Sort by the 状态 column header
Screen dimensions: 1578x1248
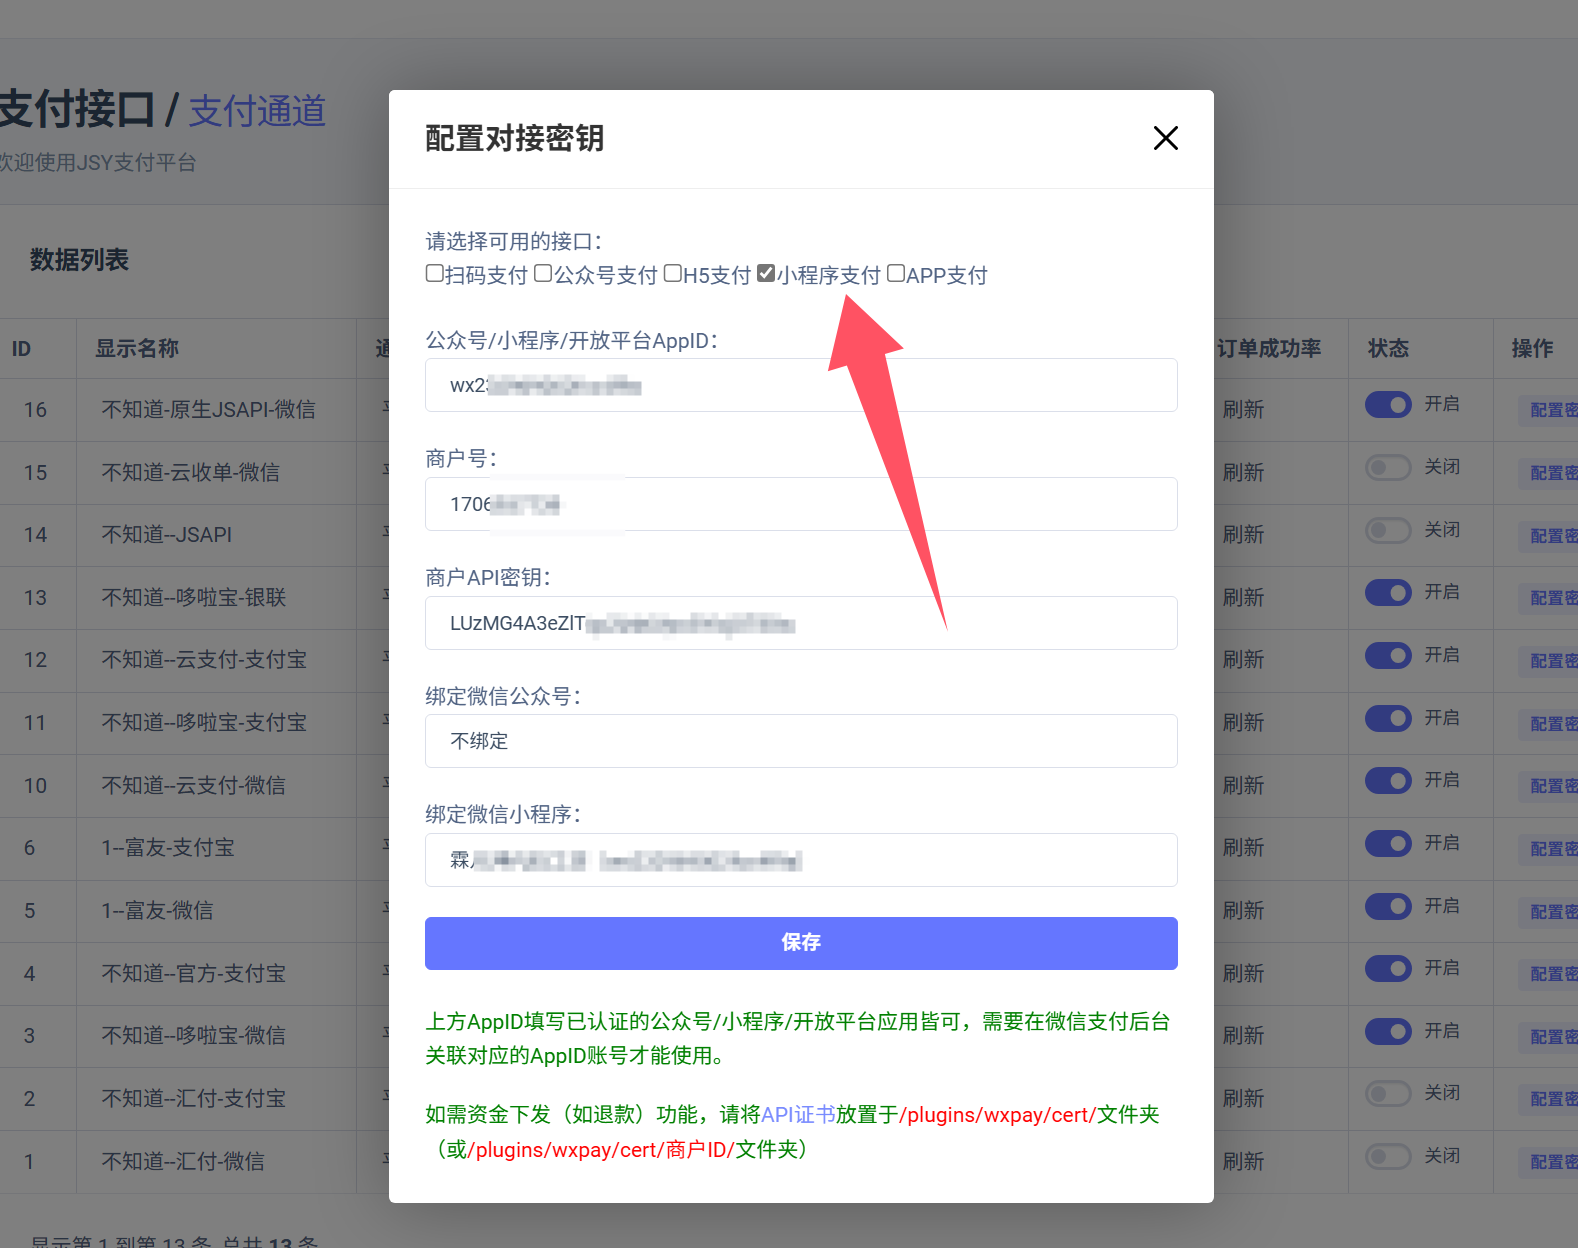pos(1388,348)
